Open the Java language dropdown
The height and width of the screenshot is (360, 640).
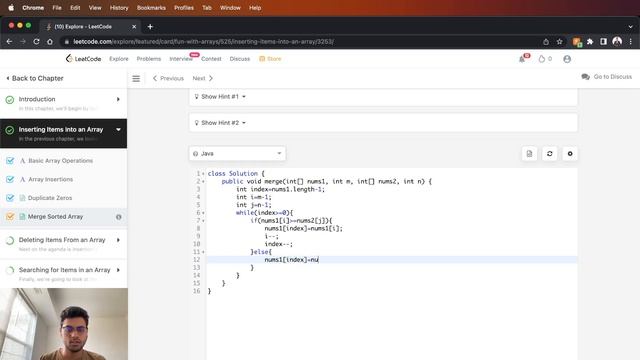click(x=237, y=153)
